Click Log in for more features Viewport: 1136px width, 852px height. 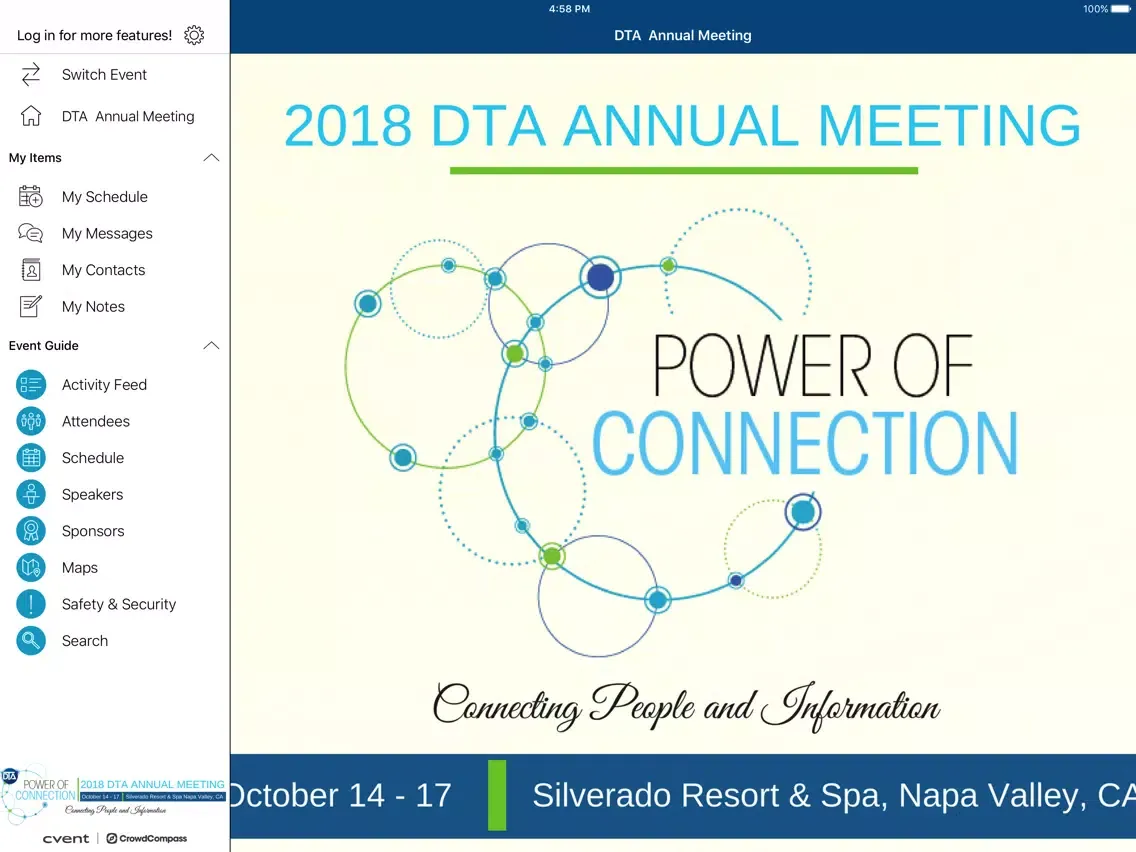point(94,35)
